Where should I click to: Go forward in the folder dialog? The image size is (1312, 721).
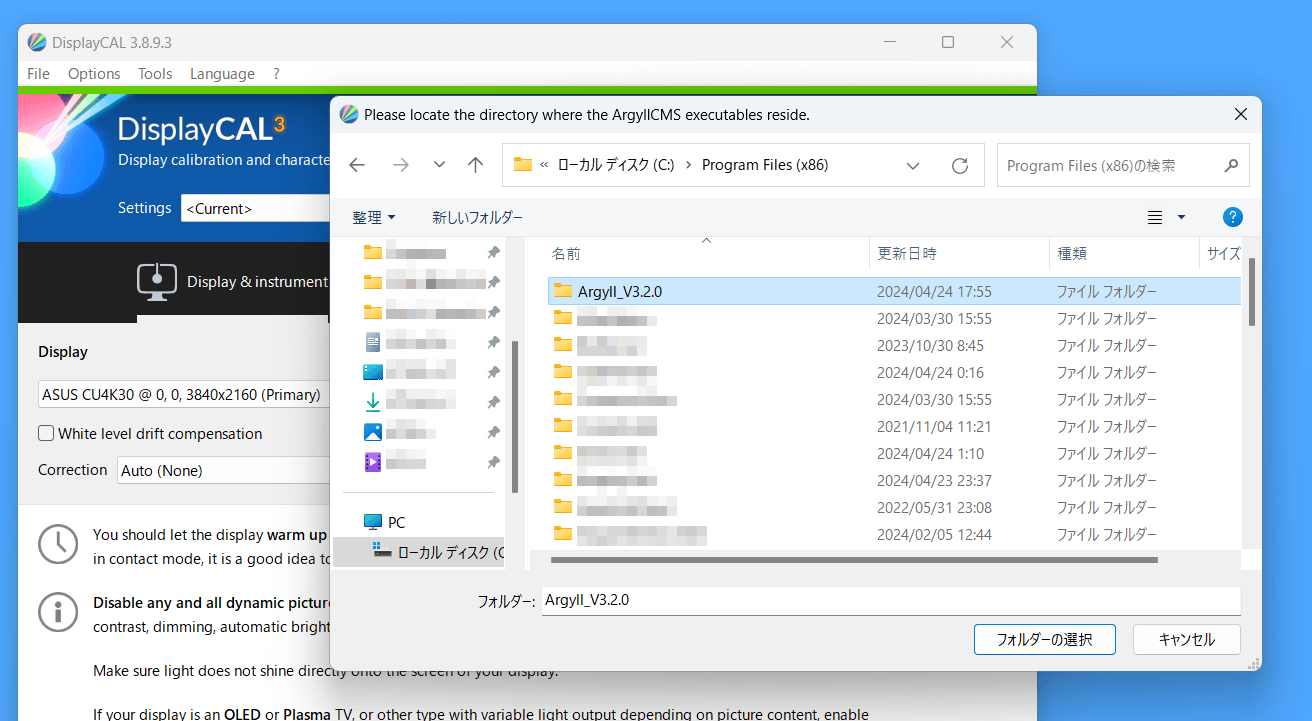click(x=401, y=165)
